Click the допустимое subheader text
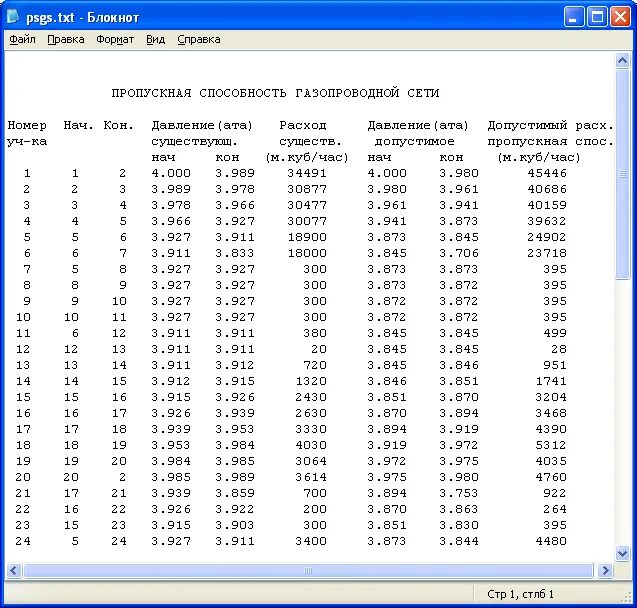The height and width of the screenshot is (608, 637). tap(414, 141)
